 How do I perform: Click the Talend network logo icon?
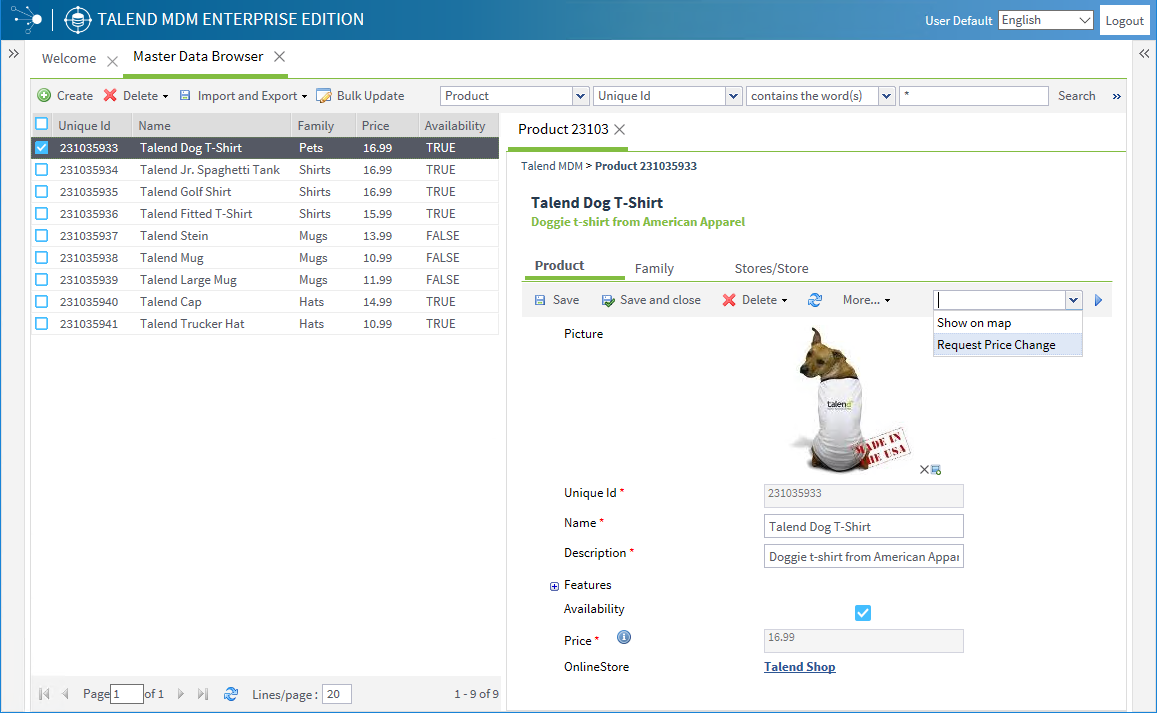[x=27, y=19]
